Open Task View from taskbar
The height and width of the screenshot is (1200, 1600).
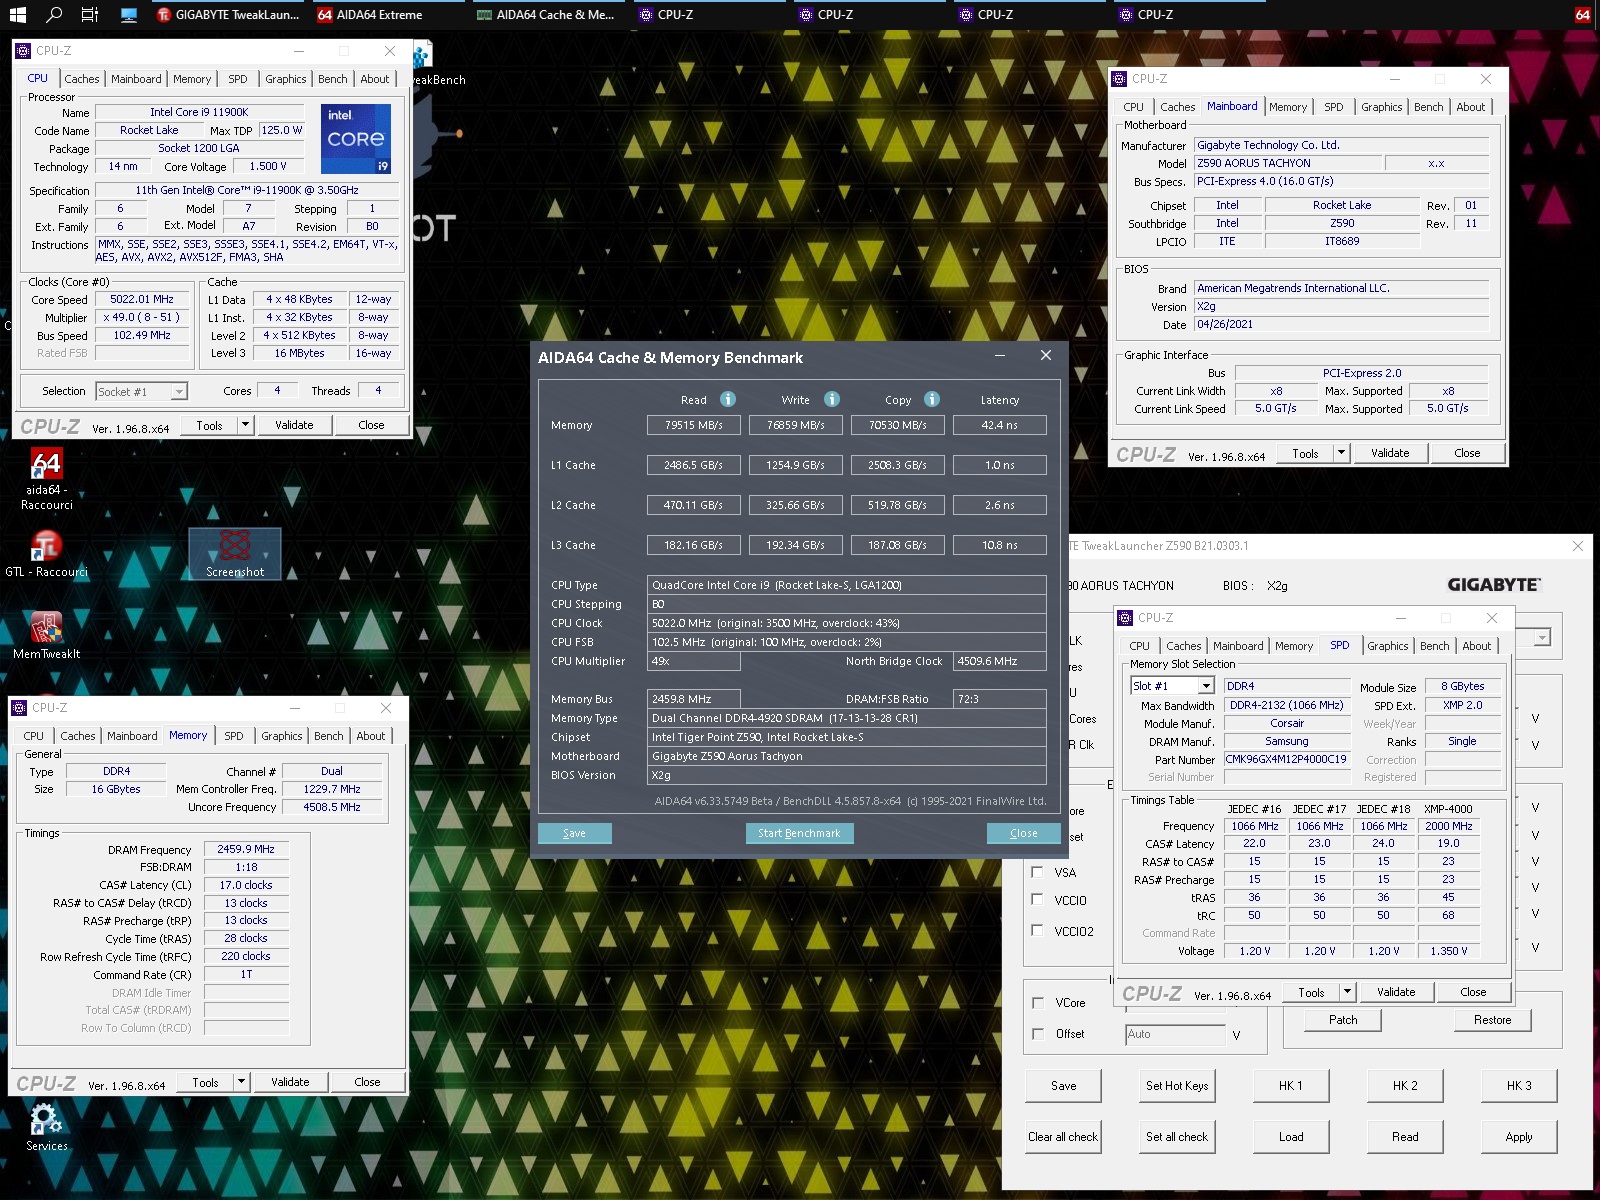tap(90, 14)
